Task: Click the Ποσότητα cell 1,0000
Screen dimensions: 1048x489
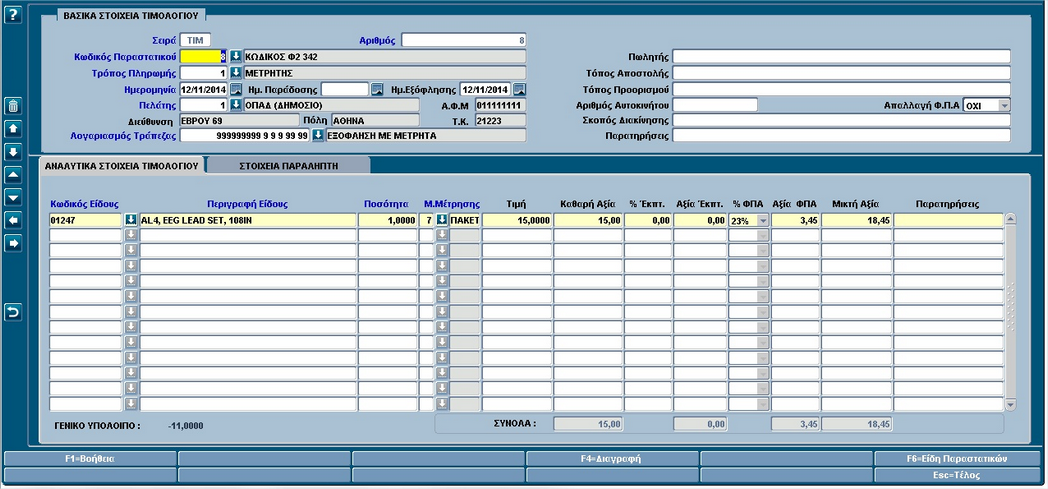Action: pyautogui.click(x=388, y=220)
